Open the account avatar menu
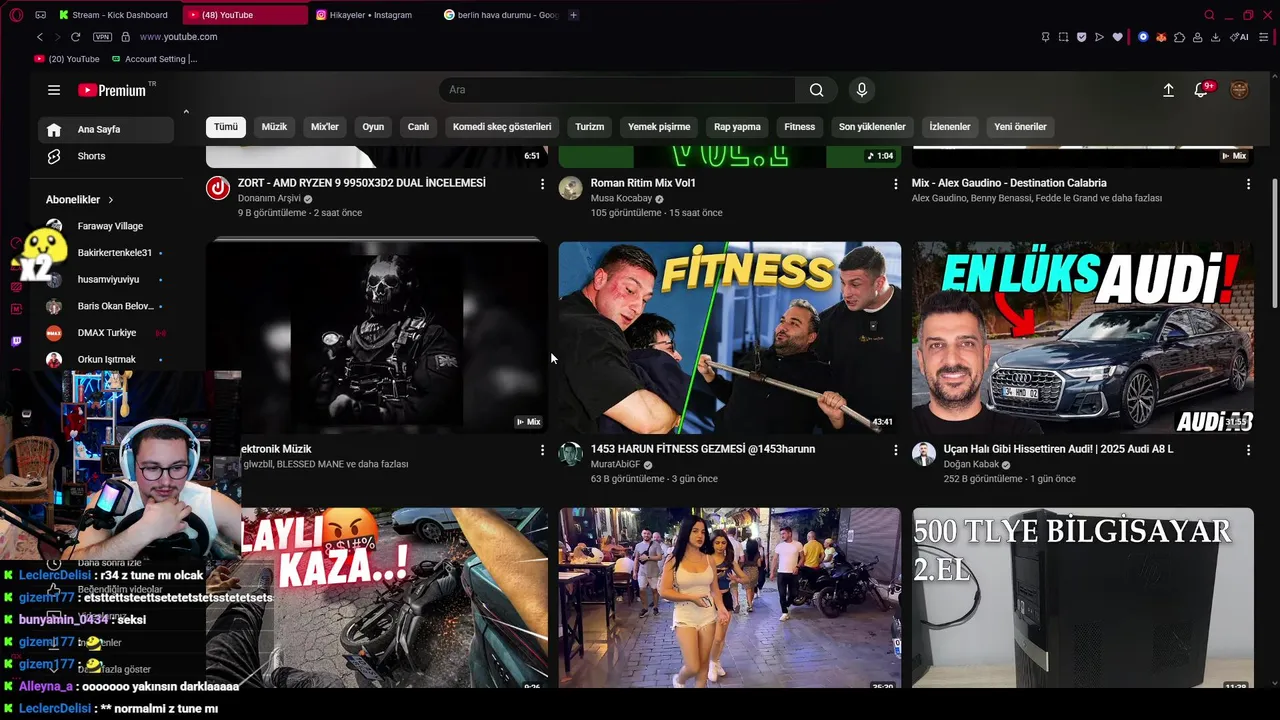This screenshot has width=1280, height=720. coord(1239,90)
